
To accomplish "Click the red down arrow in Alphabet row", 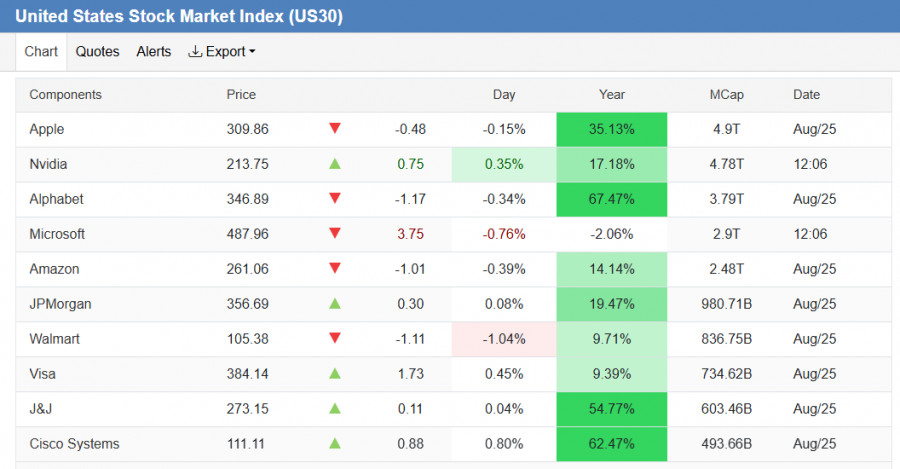I will tap(335, 198).
